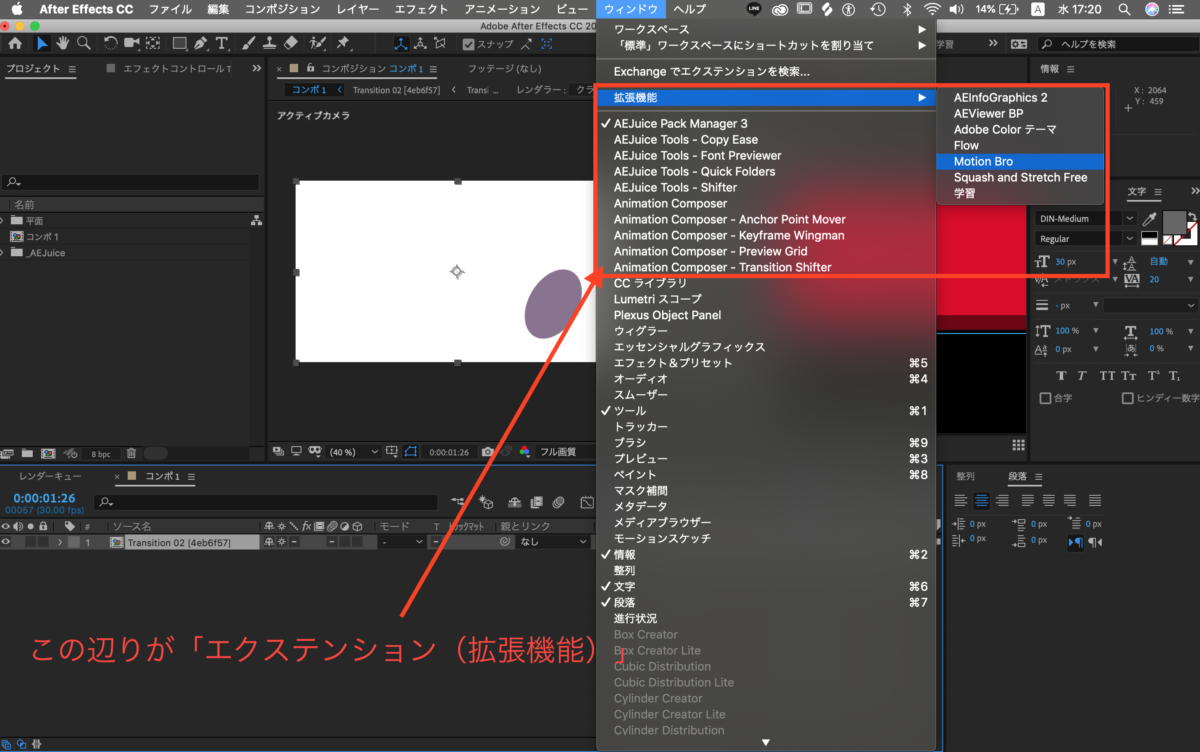The height and width of the screenshot is (752, 1200).
Task: Click Exchange でエクステンションを検索...
Action: (766, 72)
